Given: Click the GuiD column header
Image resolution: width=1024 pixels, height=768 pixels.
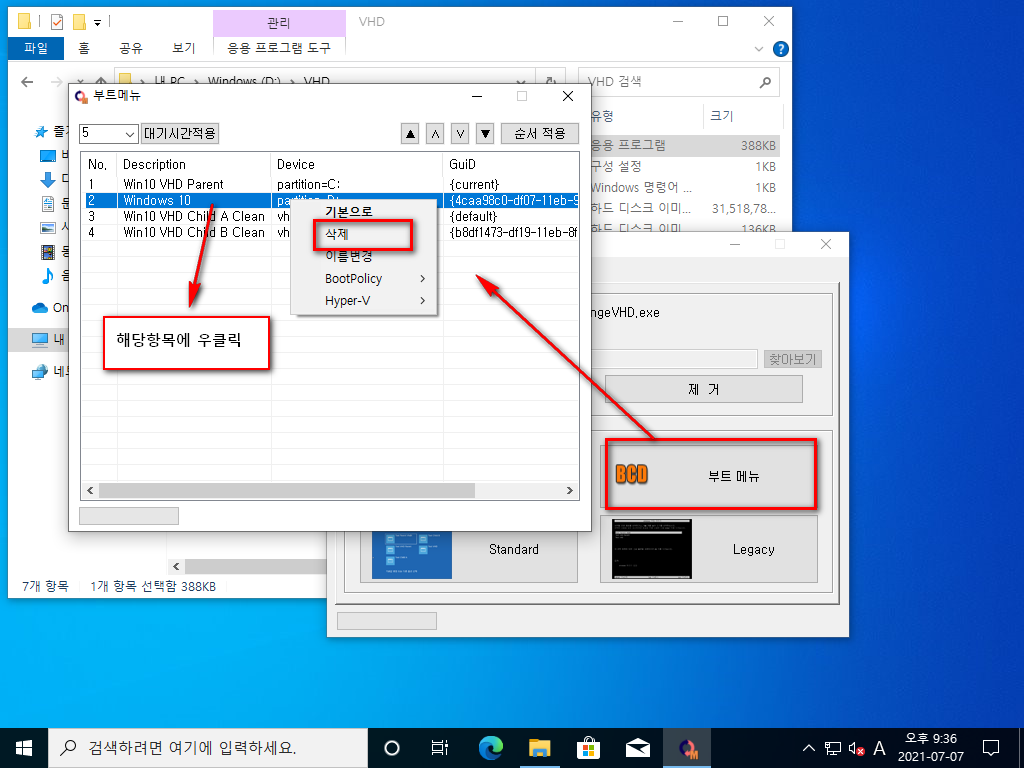Looking at the screenshot, I should (511, 165).
